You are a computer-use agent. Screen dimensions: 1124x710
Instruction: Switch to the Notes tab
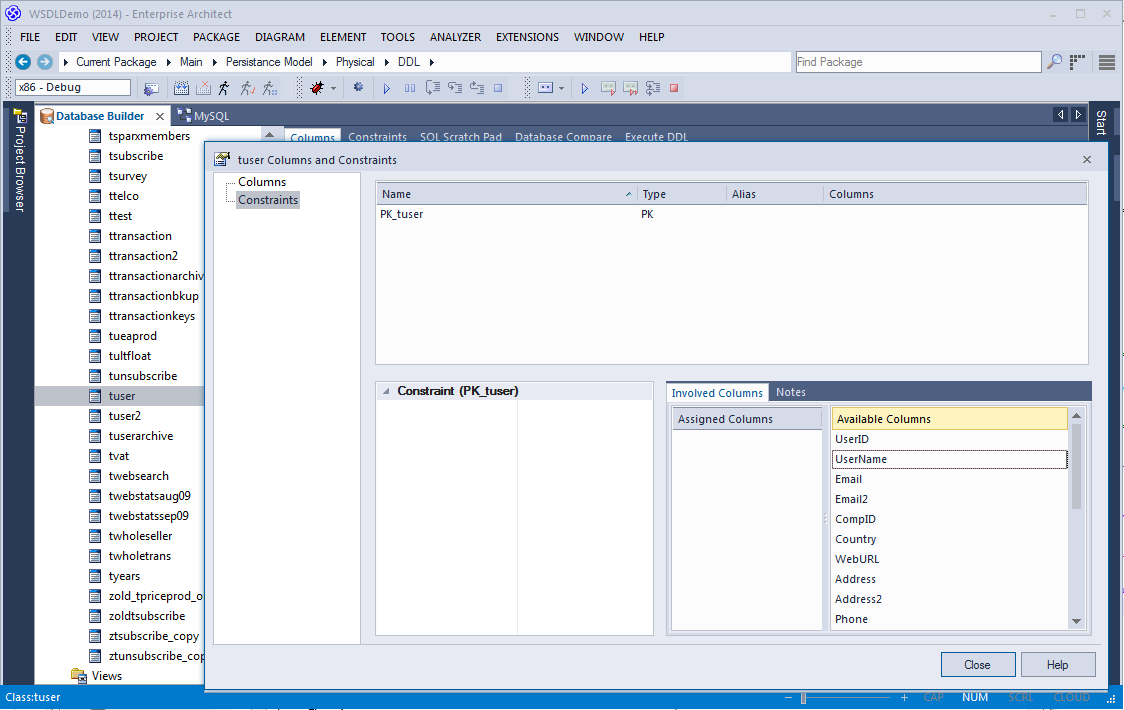pyautogui.click(x=791, y=392)
